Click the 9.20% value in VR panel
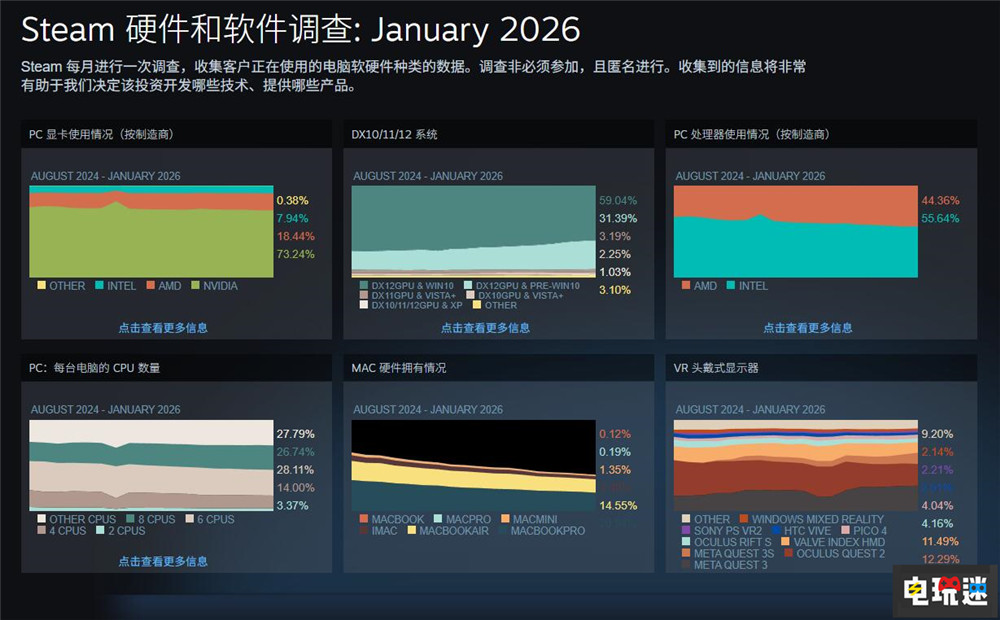1000x620 pixels. (x=937, y=434)
